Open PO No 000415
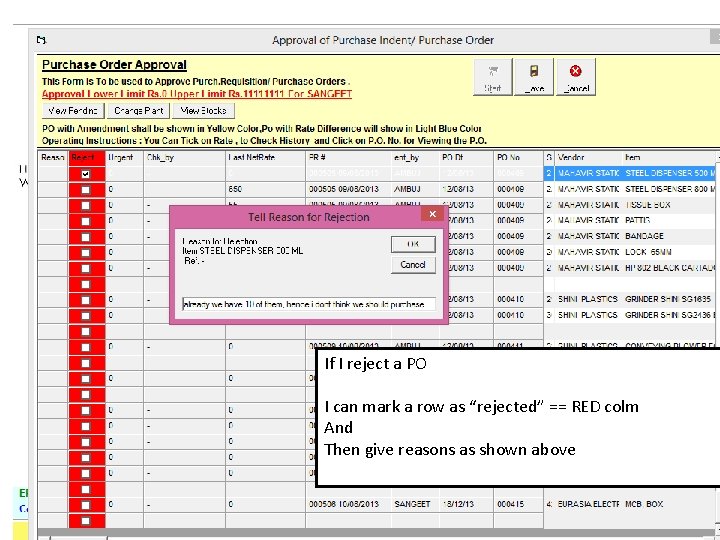Screen dimensions: 720x540 [518, 504]
